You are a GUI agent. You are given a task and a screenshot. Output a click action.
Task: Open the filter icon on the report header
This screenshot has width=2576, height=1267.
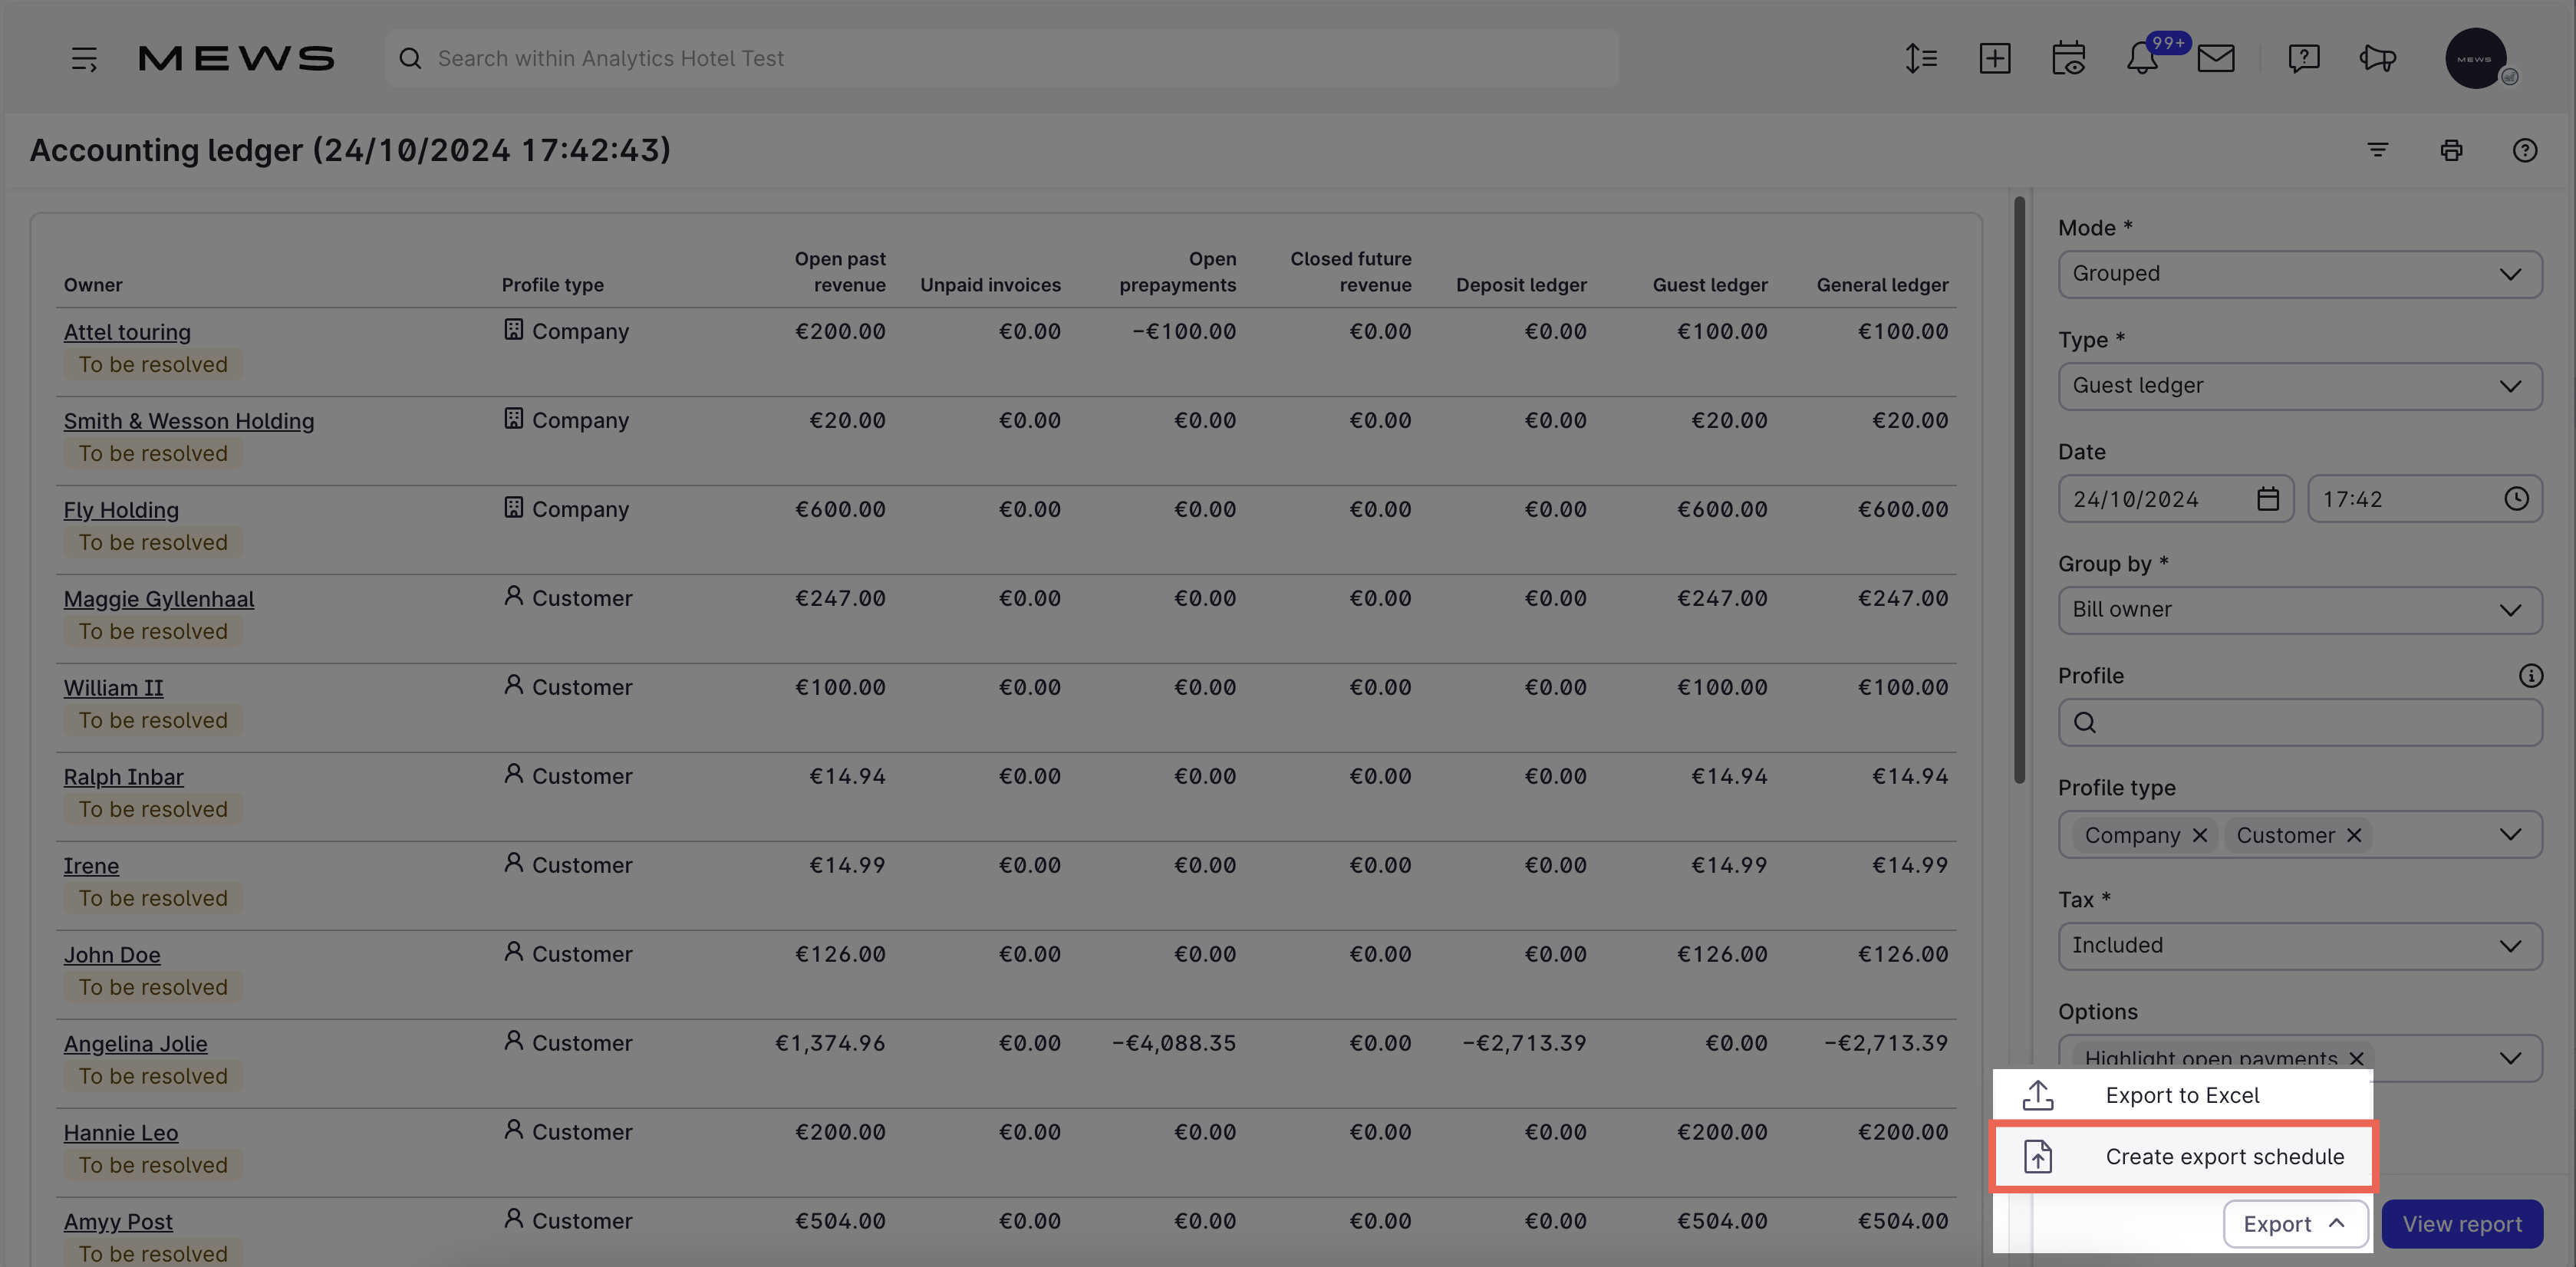(2379, 150)
